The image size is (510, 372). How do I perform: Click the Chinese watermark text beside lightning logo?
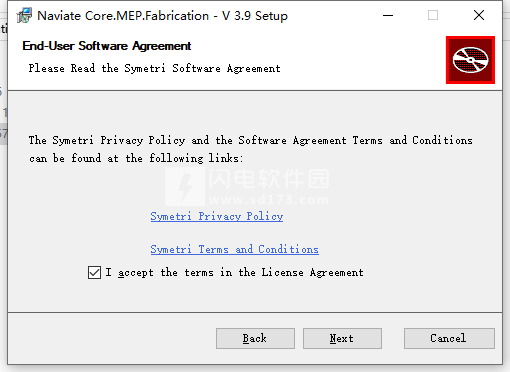[269, 179]
